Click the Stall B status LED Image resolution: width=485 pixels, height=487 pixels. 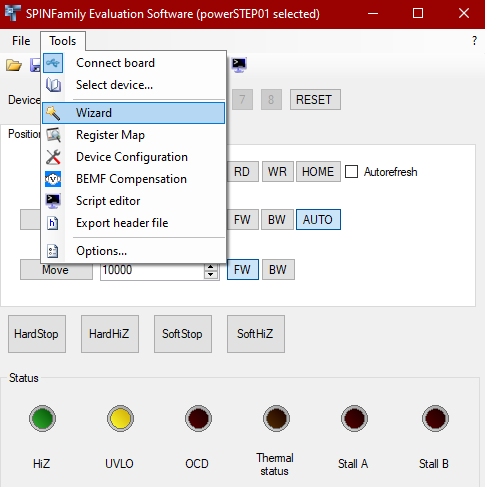[x=435, y=418]
